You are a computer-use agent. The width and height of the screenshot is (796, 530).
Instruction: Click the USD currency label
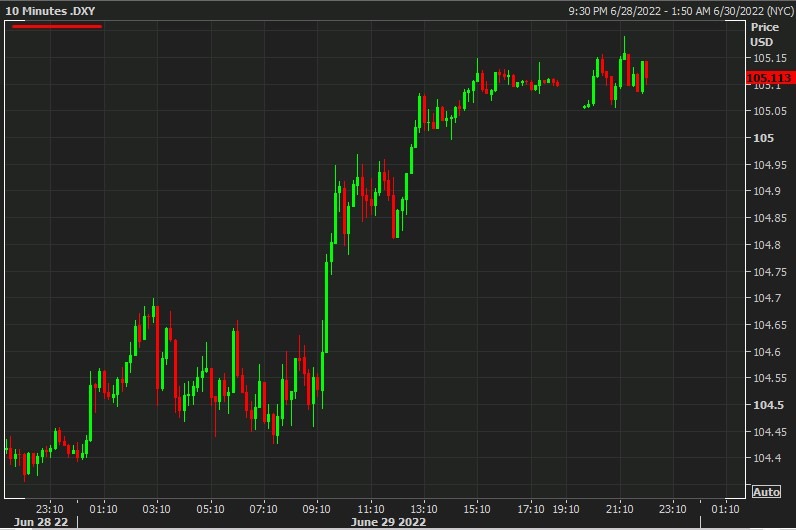(761, 42)
